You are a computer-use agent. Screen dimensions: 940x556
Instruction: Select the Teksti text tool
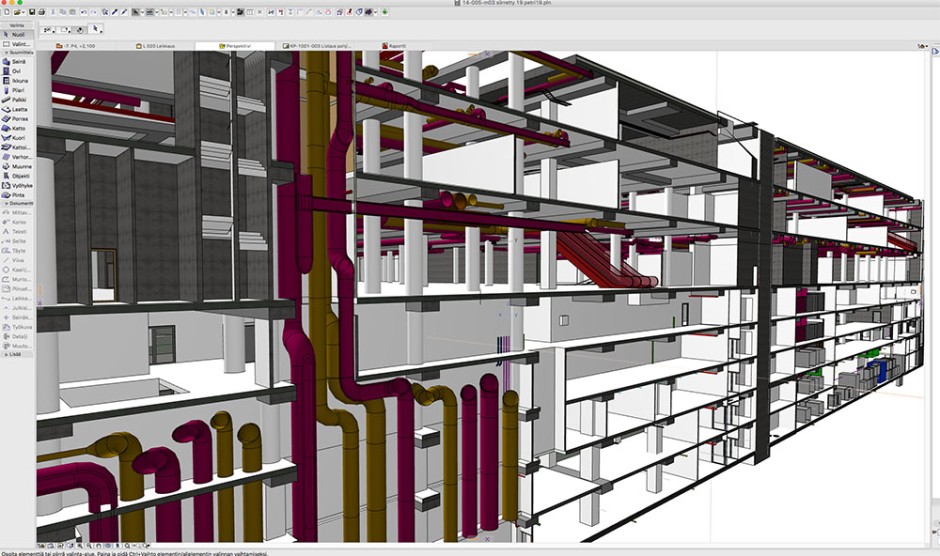point(17,231)
